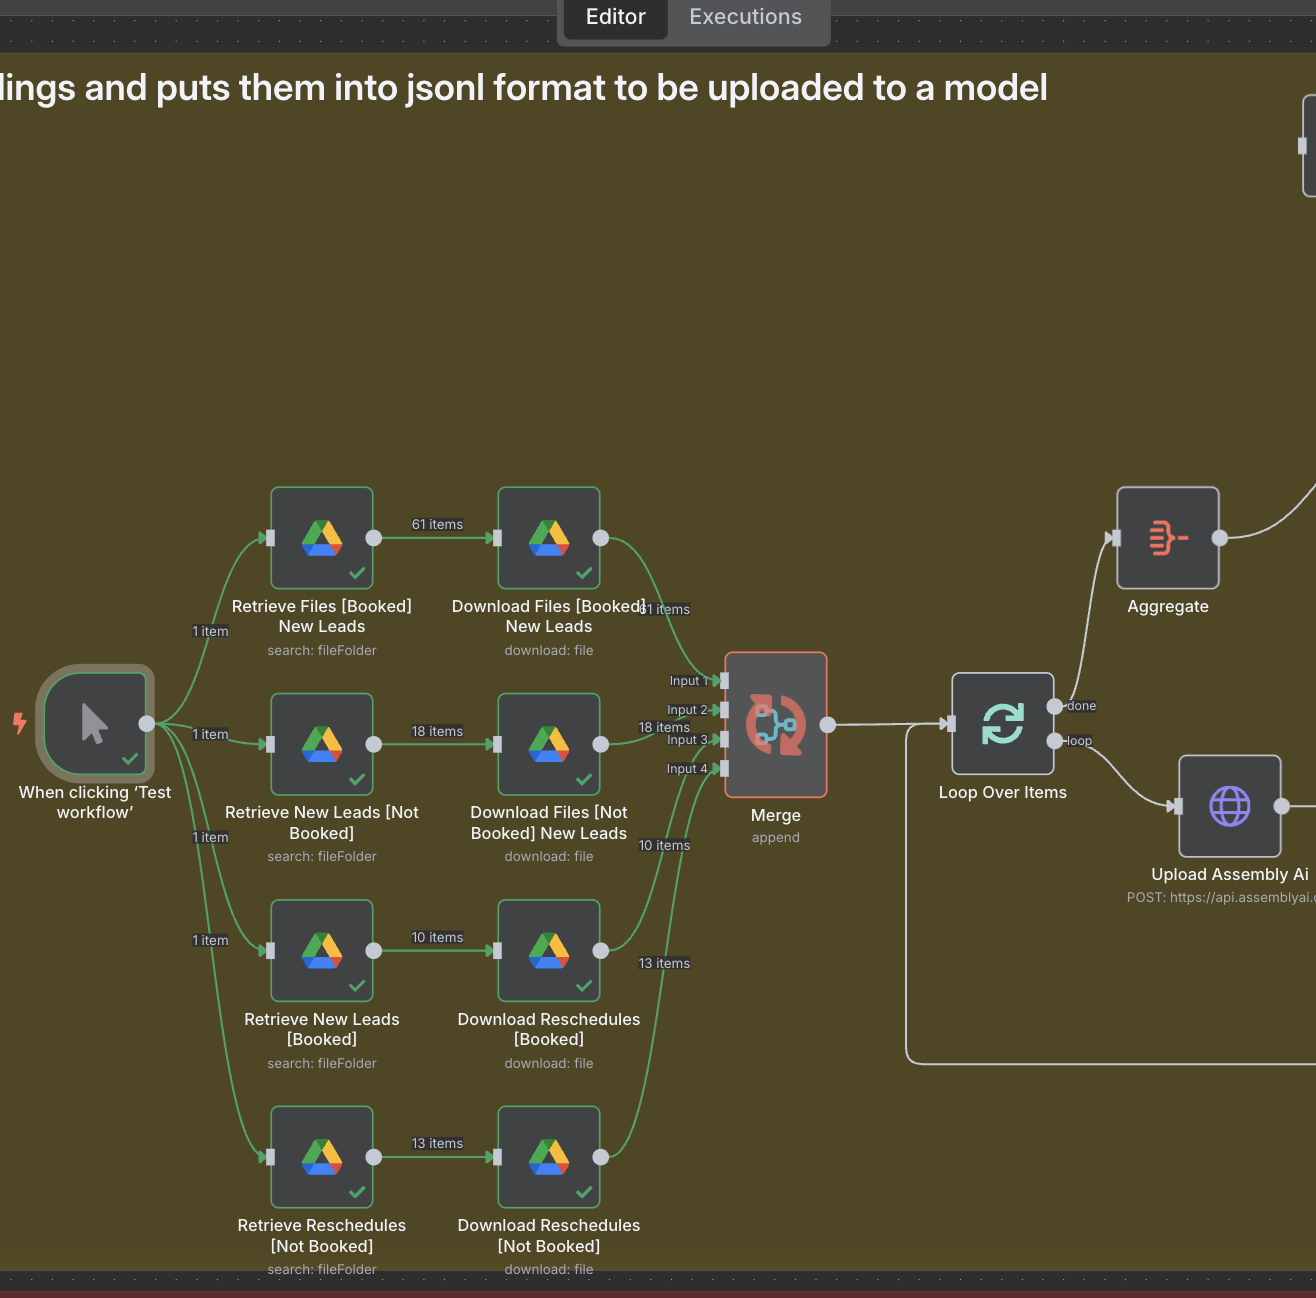
Task: Click the 'done' output of Loop Over Items
Action: pos(1054,706)
